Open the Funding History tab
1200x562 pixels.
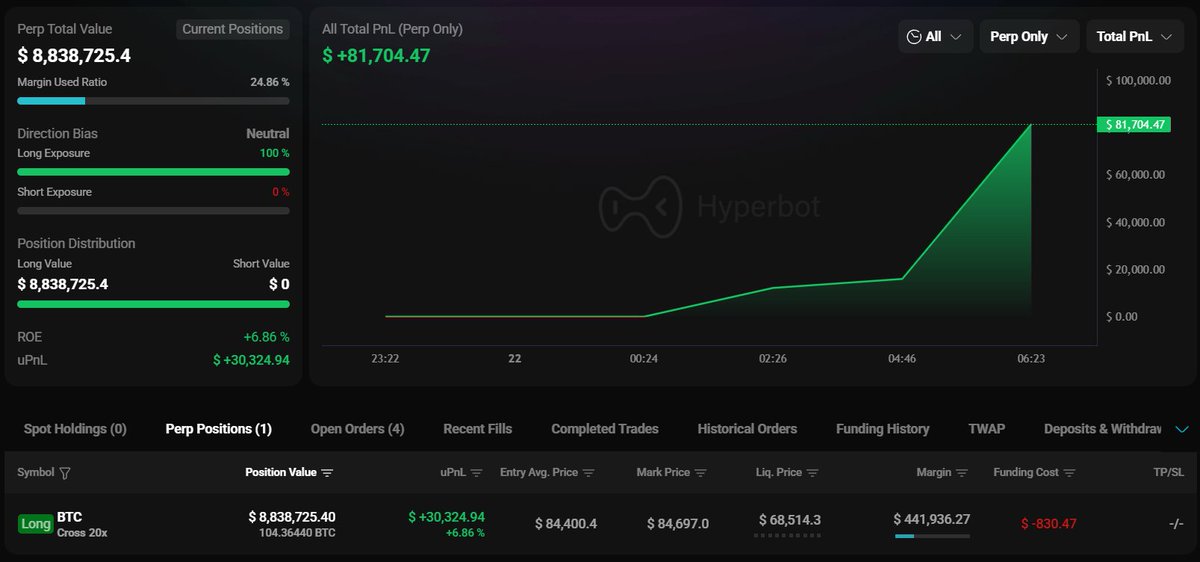882,429
